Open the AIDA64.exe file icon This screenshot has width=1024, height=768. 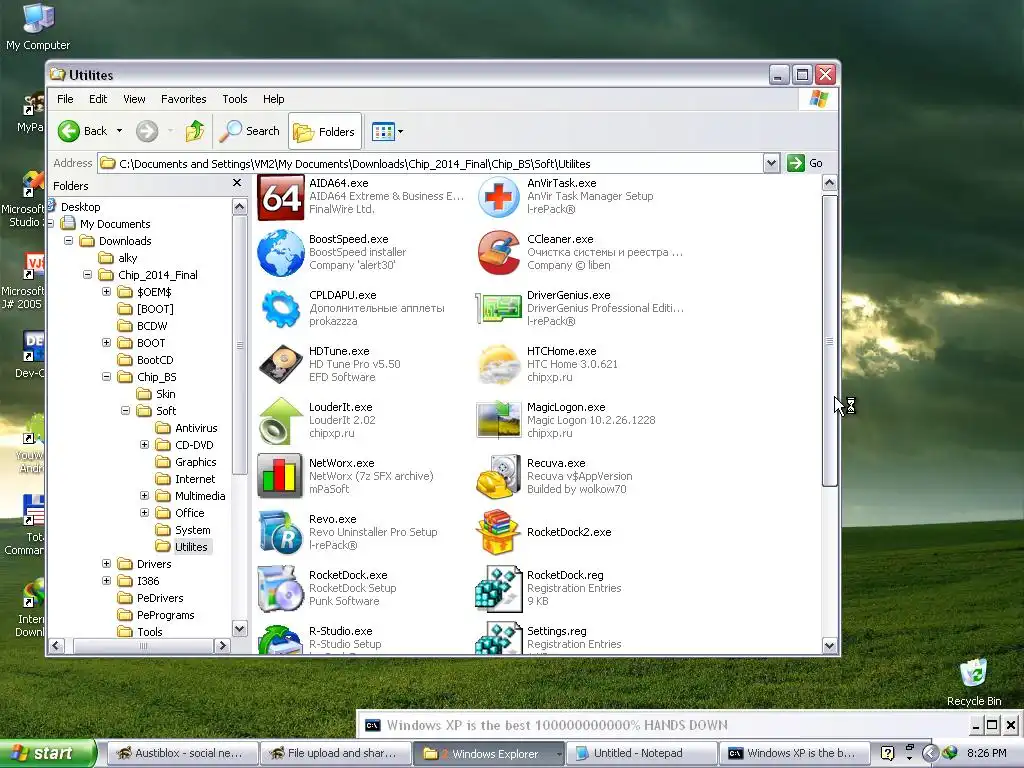[281, 197]
